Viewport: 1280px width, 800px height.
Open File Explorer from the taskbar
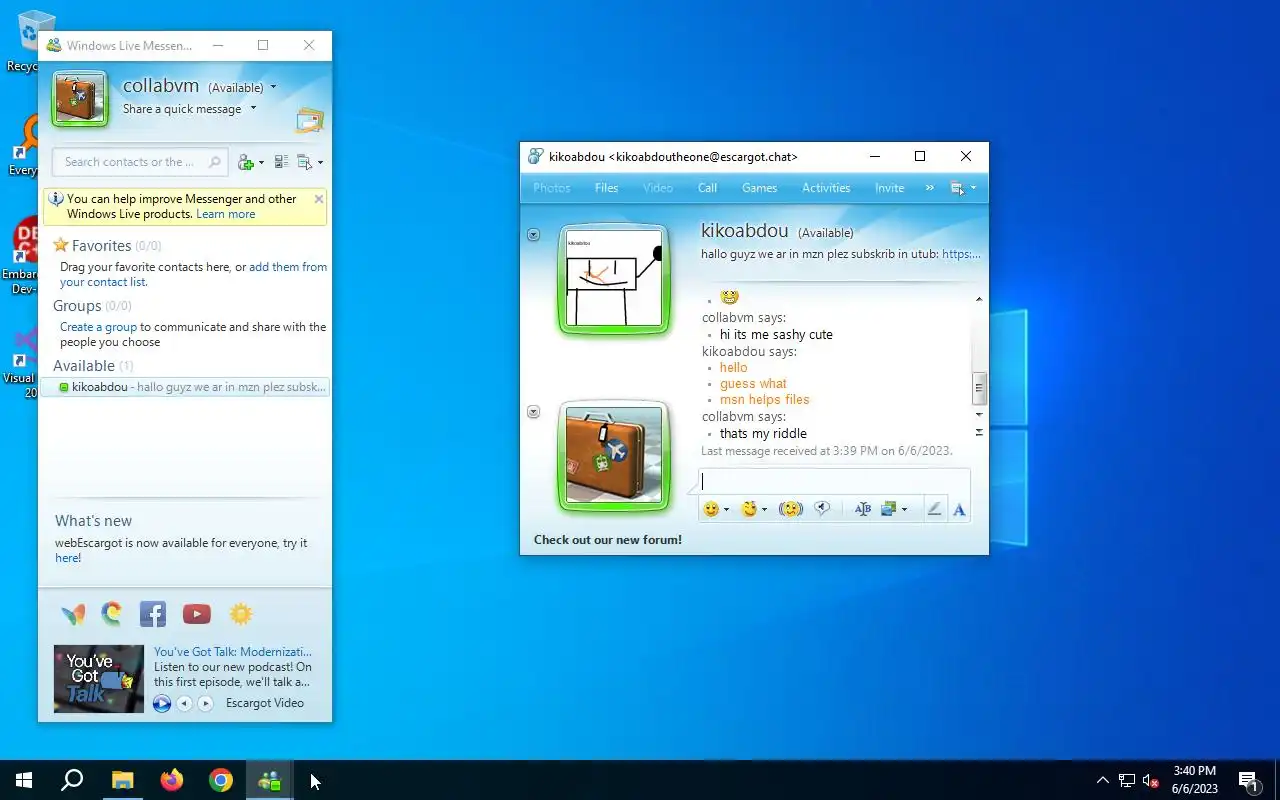coord(122,780)
